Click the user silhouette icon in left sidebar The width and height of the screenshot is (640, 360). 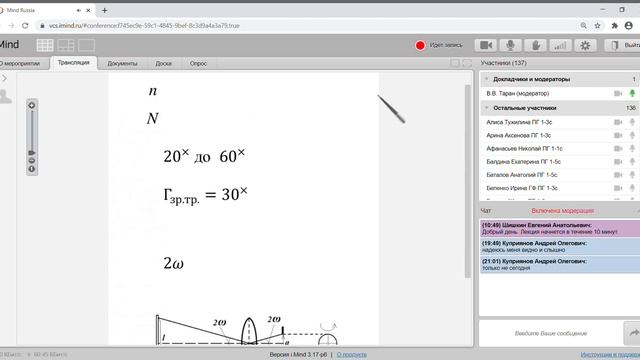coord(5,97)
